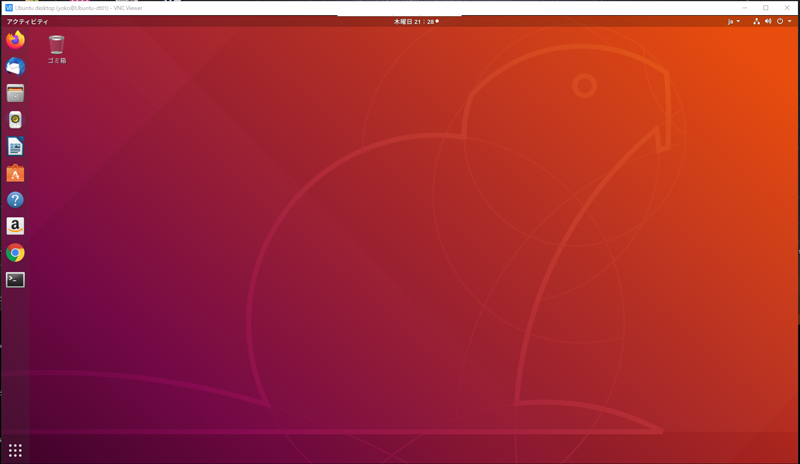This screenshot has height=464, width=800.
Task: Launch Google Chrome from dock
Action: click(x=15, y=253)
